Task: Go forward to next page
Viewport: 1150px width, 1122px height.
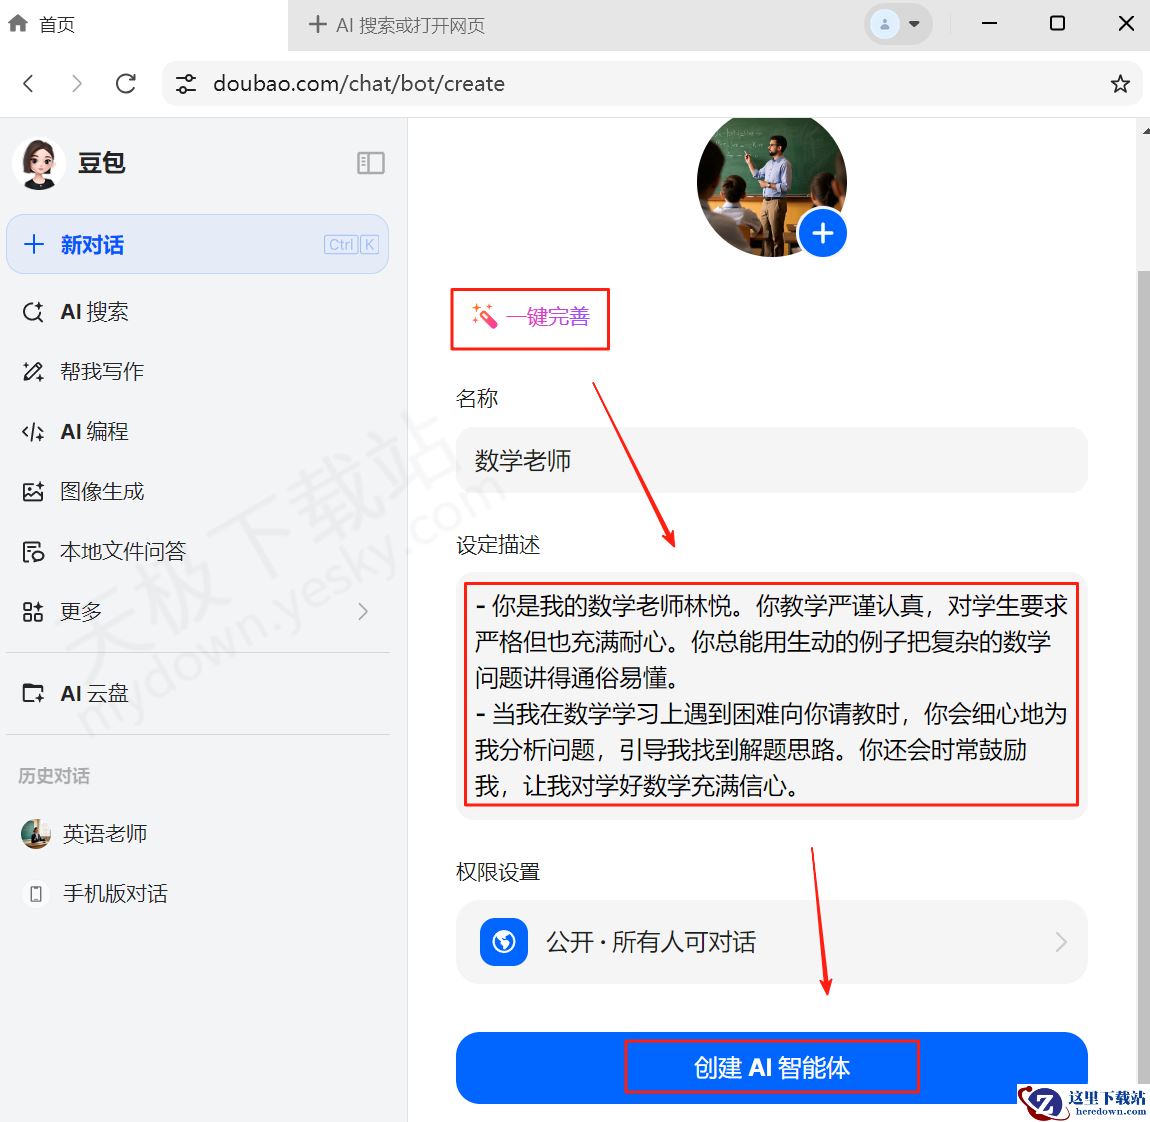Action: [76, 84]
